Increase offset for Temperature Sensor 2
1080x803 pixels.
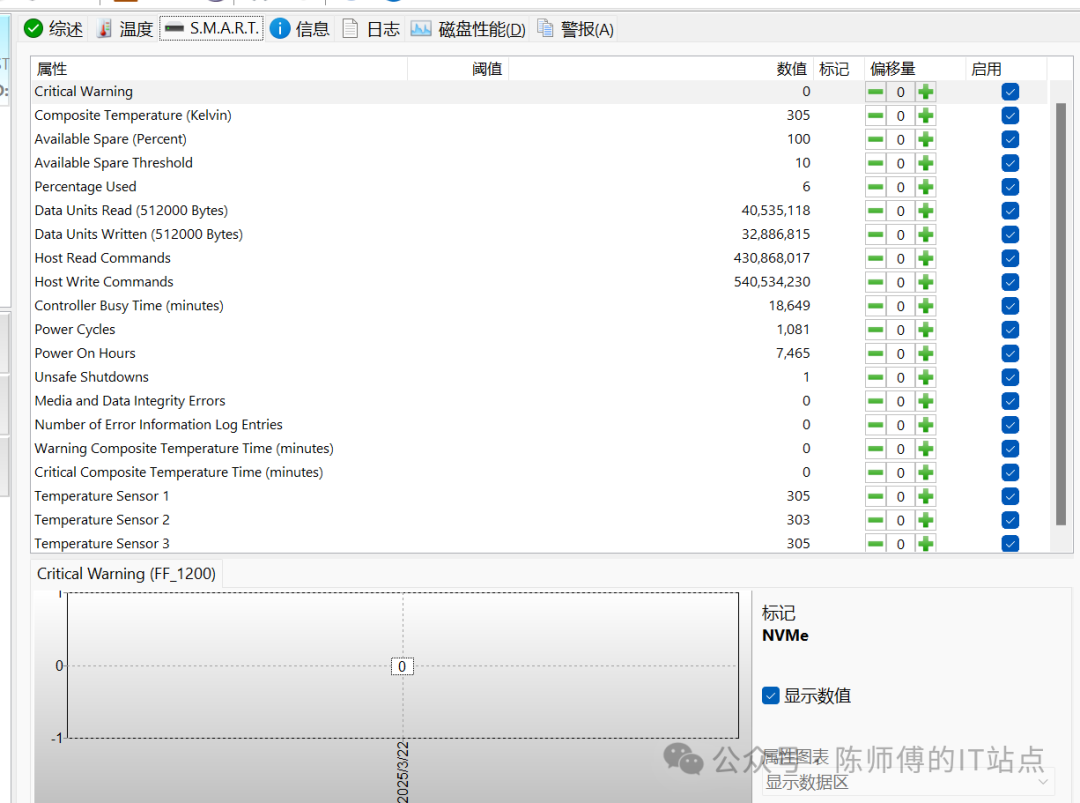coord(926,520)
